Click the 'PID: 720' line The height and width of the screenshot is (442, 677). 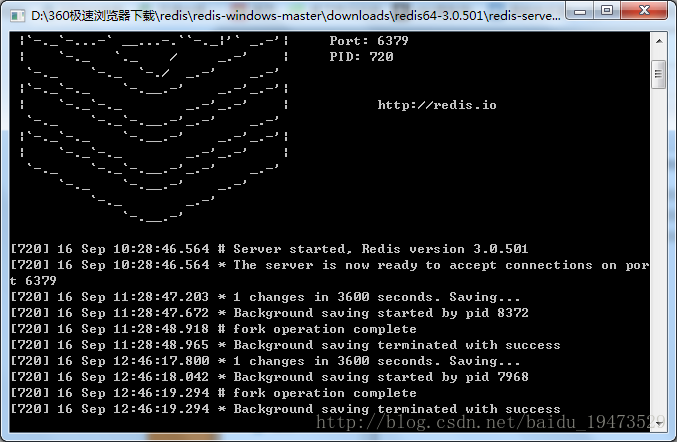coord(361,57)
